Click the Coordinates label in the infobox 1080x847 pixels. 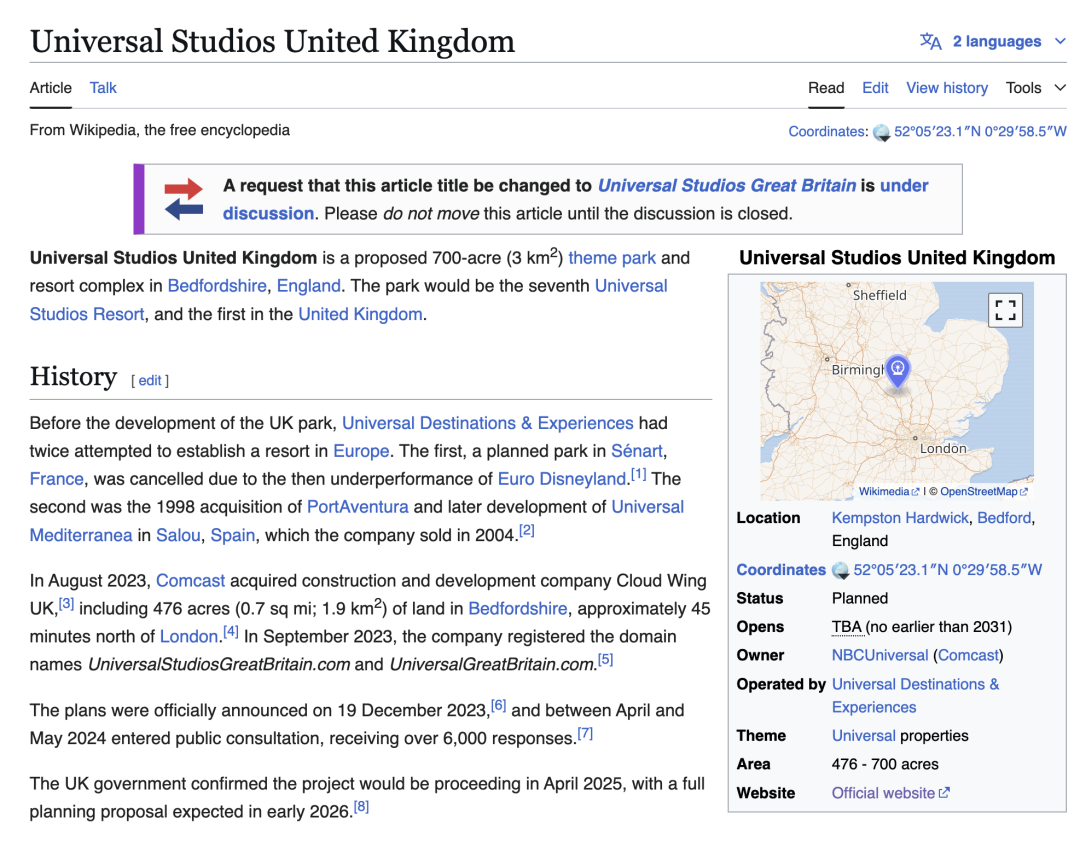point(781,570)
